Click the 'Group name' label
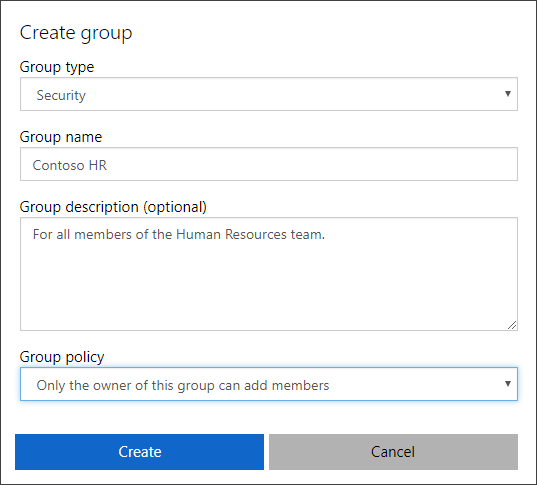537x485 pixels. [x=61, y=137]
